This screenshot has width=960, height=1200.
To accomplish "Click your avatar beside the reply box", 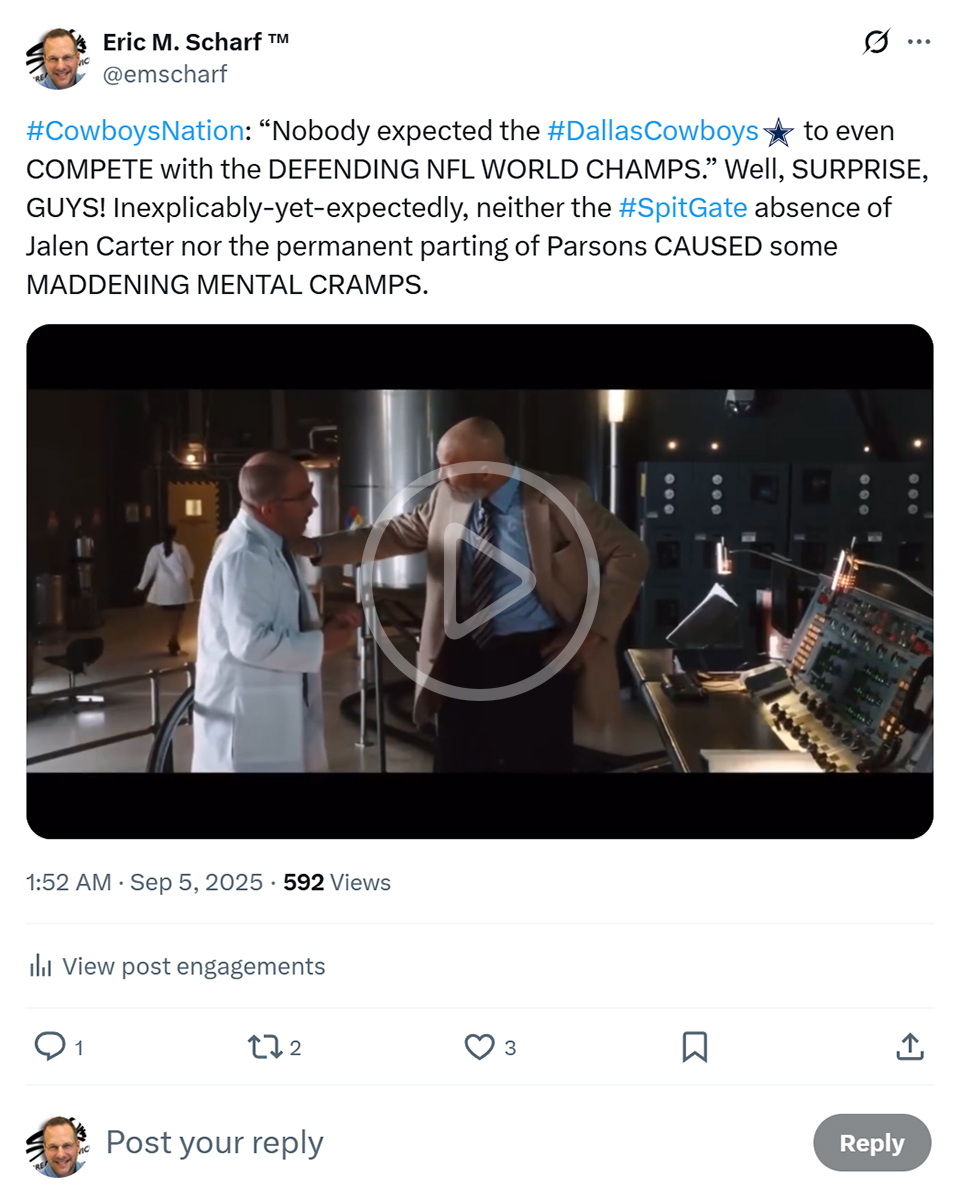I will (57, 1146).
